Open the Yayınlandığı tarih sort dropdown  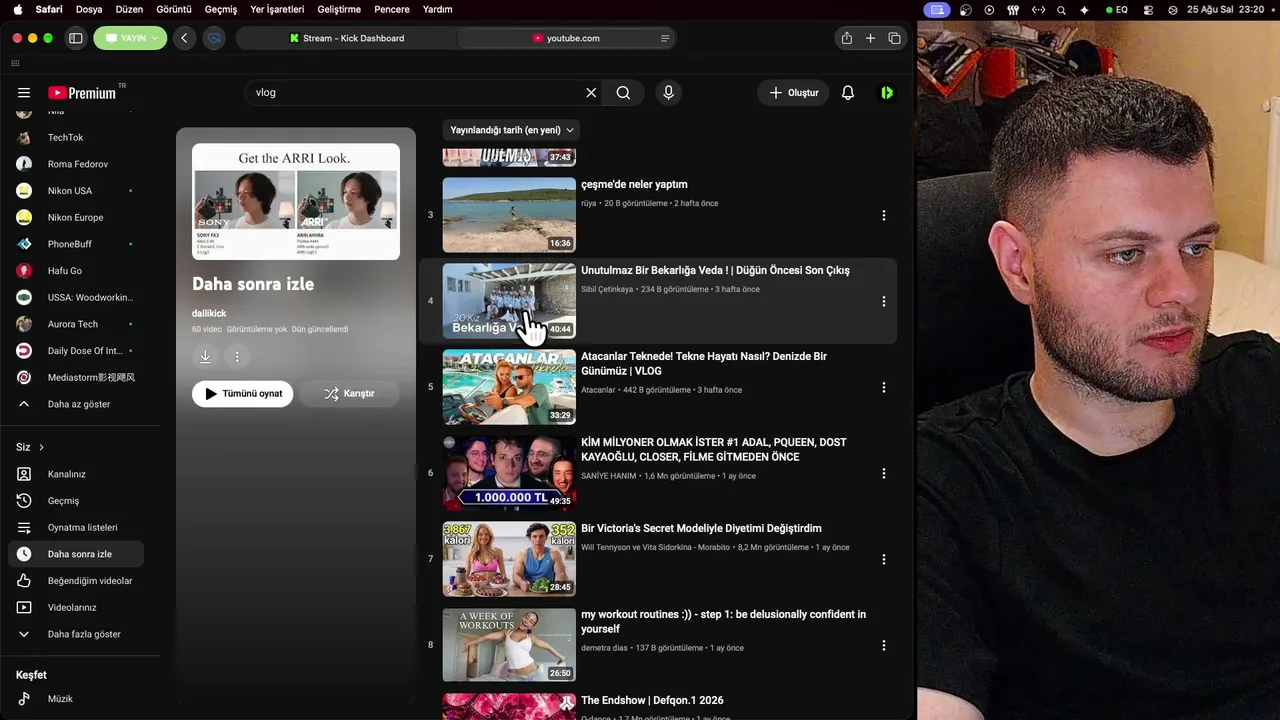512,130
